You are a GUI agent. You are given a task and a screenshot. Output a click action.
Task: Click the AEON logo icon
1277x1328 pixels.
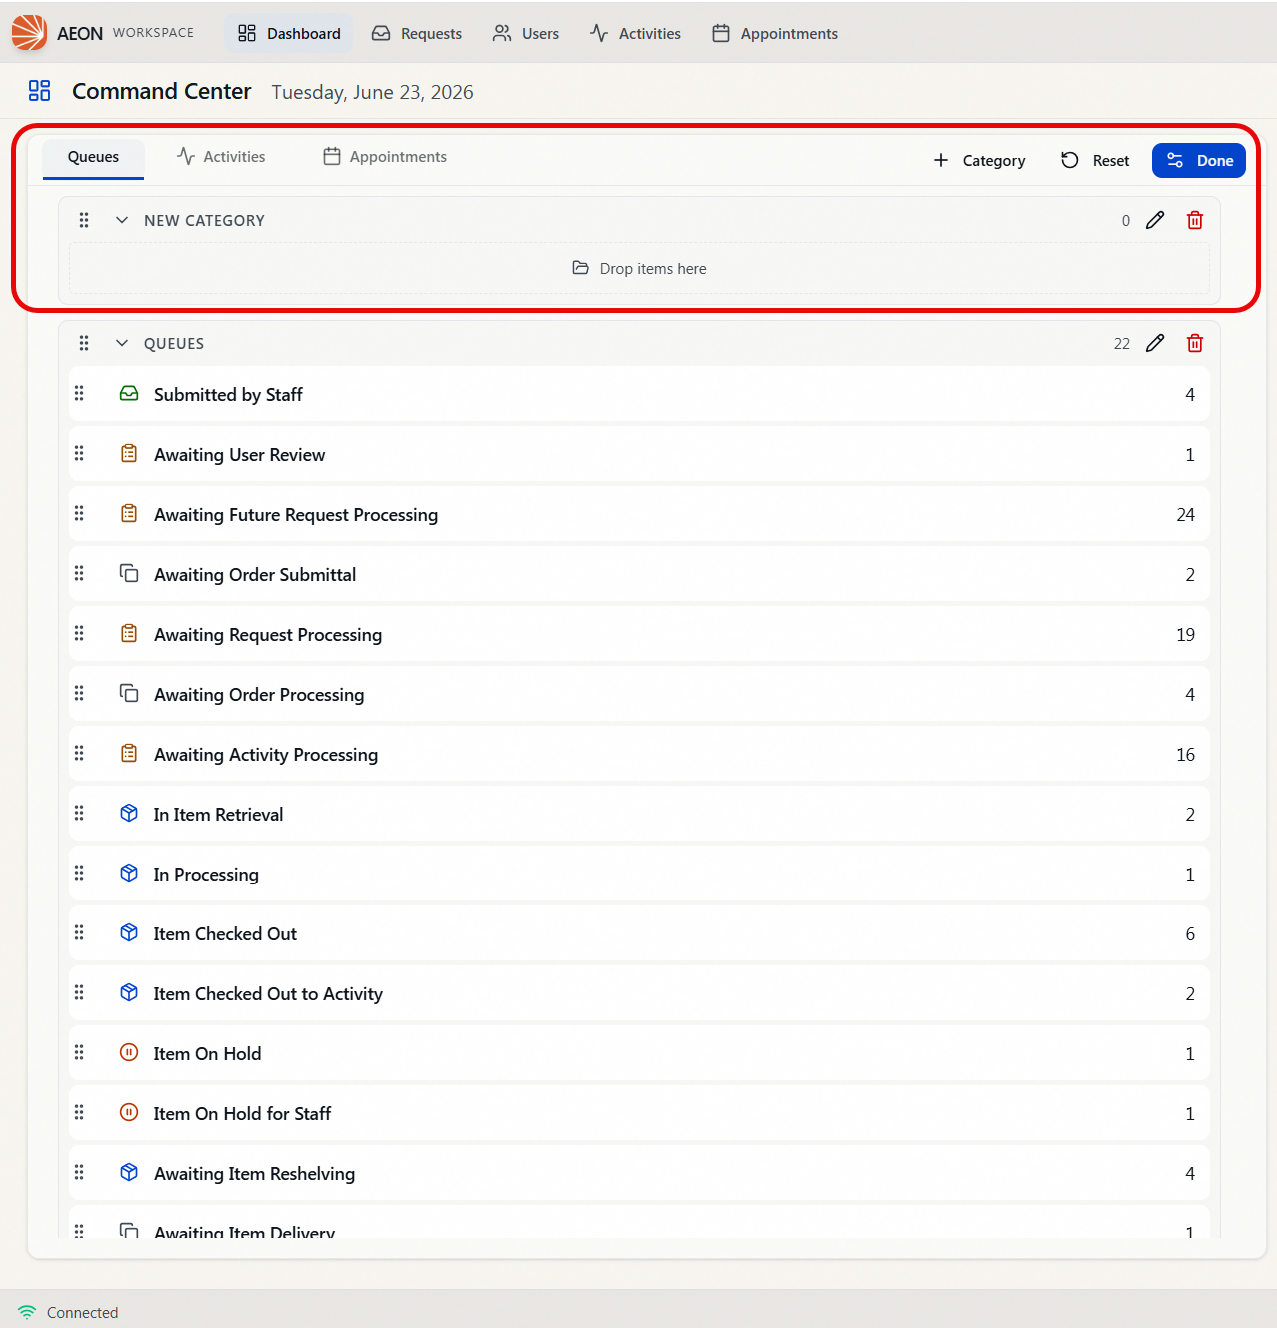pos(29,32)
